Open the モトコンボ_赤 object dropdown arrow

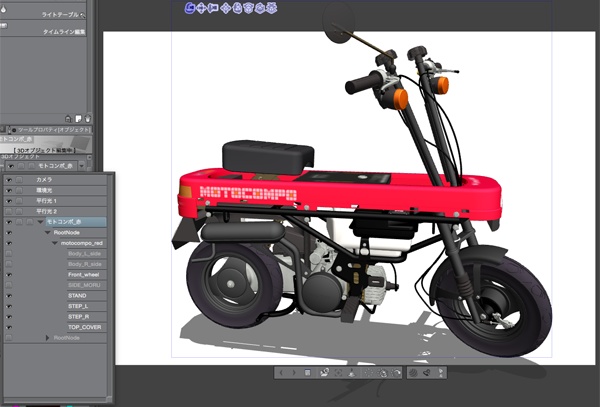click(x=82, y=166)
